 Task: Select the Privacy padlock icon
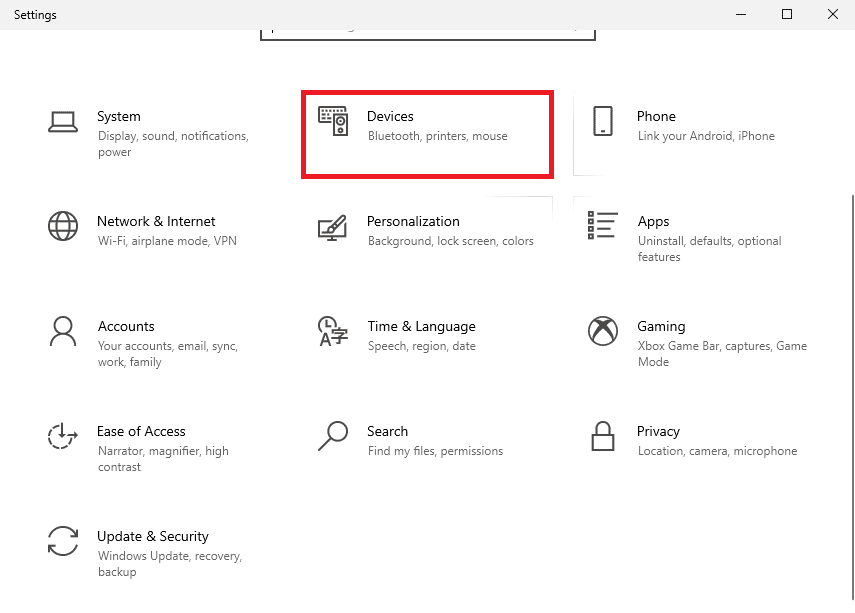pos(602,436)
